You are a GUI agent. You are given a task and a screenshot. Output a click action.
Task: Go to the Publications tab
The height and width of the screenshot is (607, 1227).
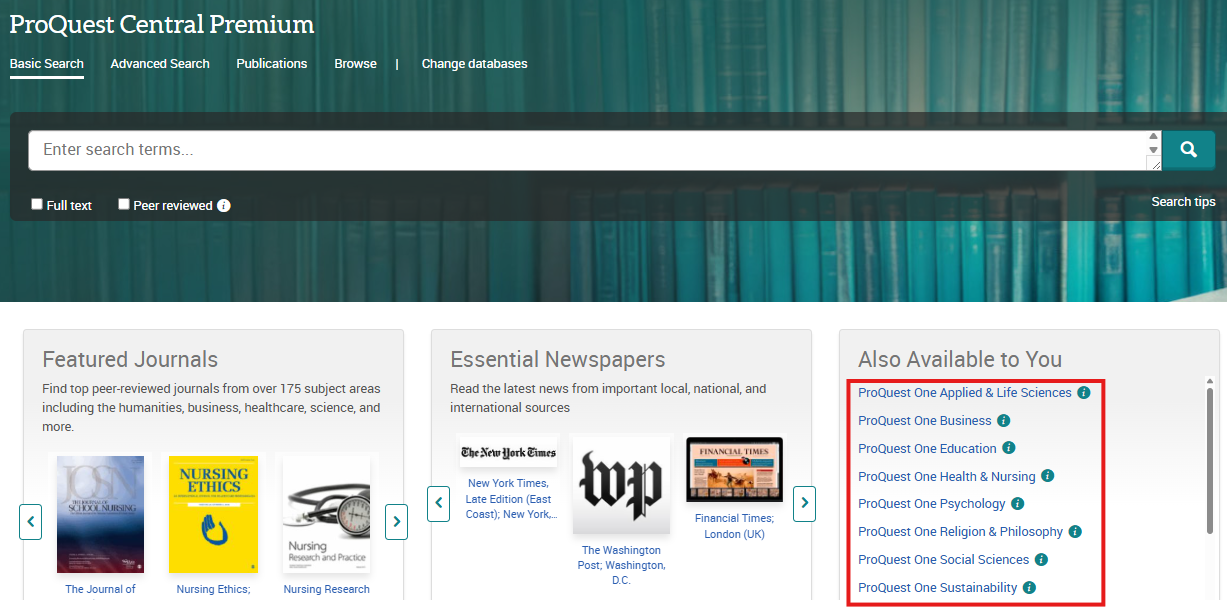point(272,64)
